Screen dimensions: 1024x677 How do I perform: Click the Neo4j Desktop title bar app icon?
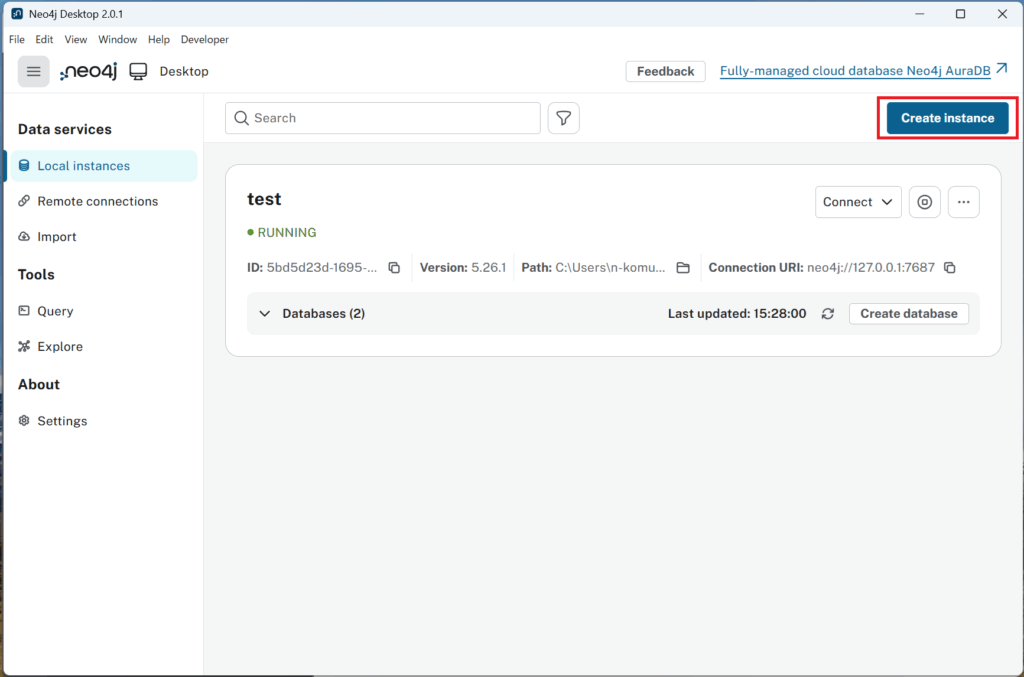coord(17,14)
